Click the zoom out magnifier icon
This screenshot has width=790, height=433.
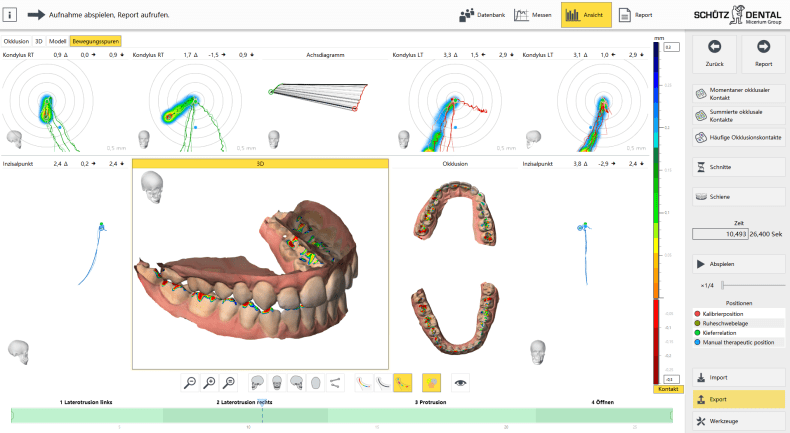pos(190,383)
